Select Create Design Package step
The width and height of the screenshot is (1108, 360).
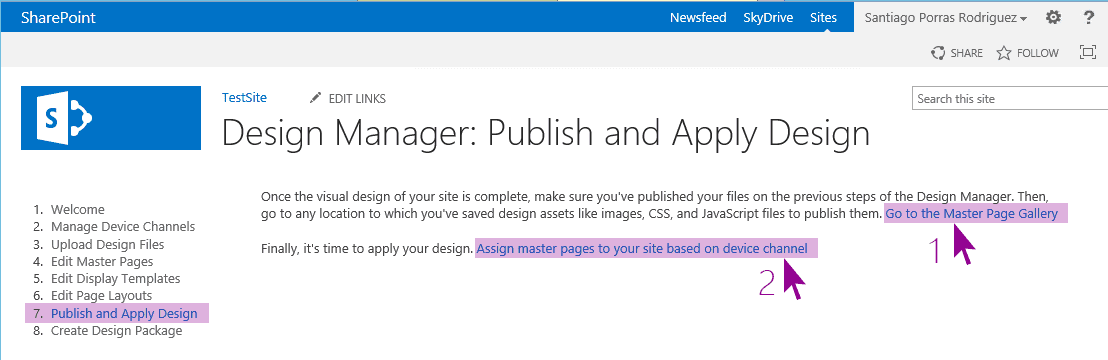pos(117,330)
